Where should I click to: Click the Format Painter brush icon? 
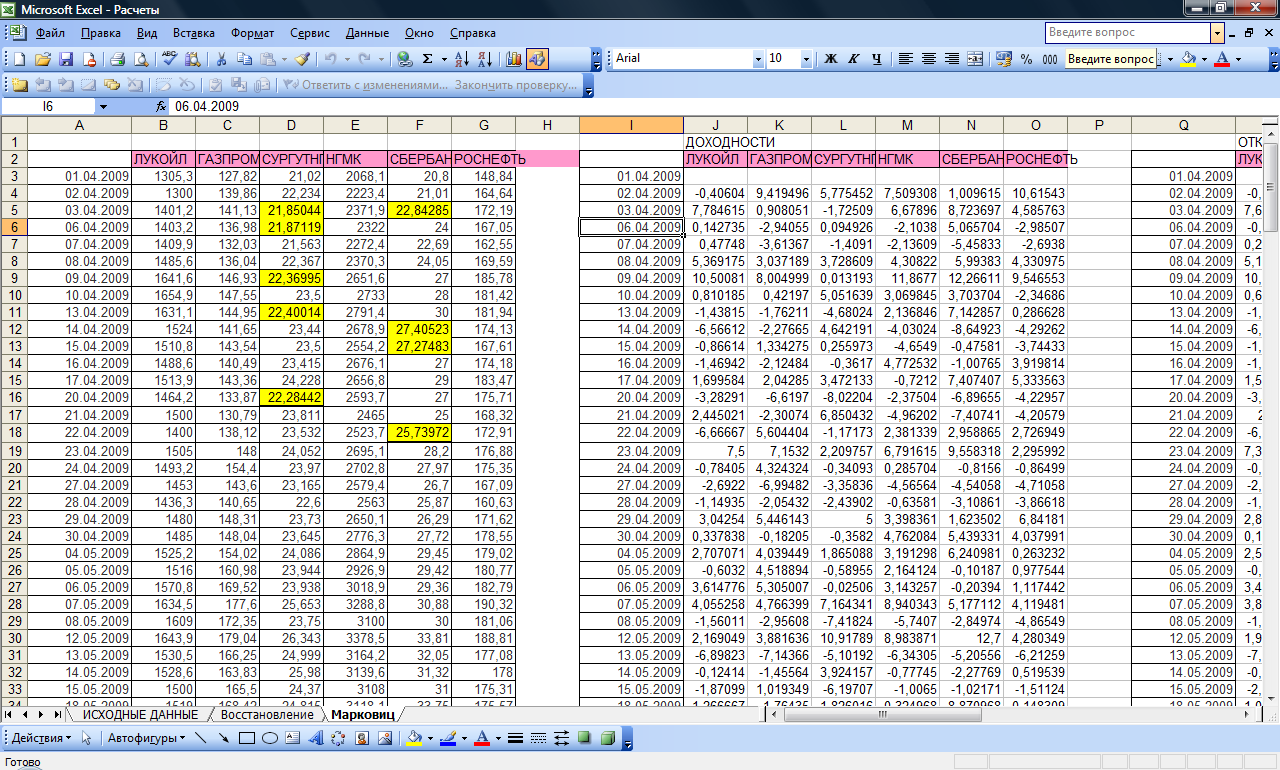coord(302,59)
